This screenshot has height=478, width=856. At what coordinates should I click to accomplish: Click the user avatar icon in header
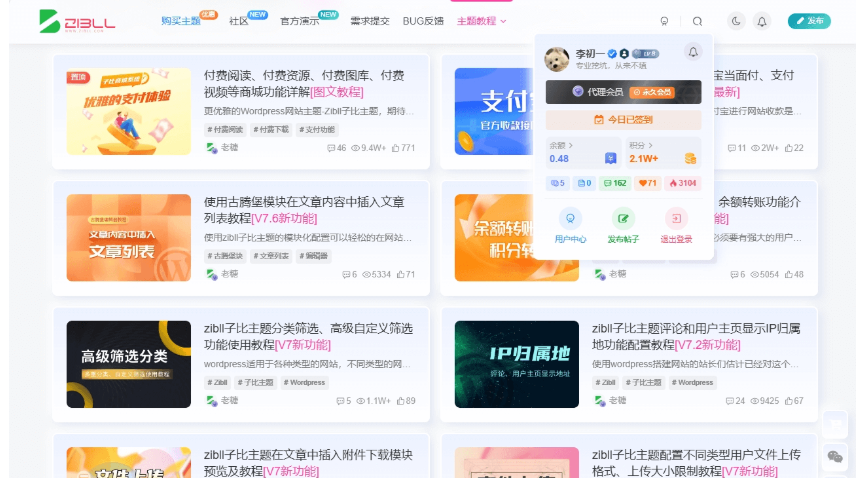tap(664, 21)
